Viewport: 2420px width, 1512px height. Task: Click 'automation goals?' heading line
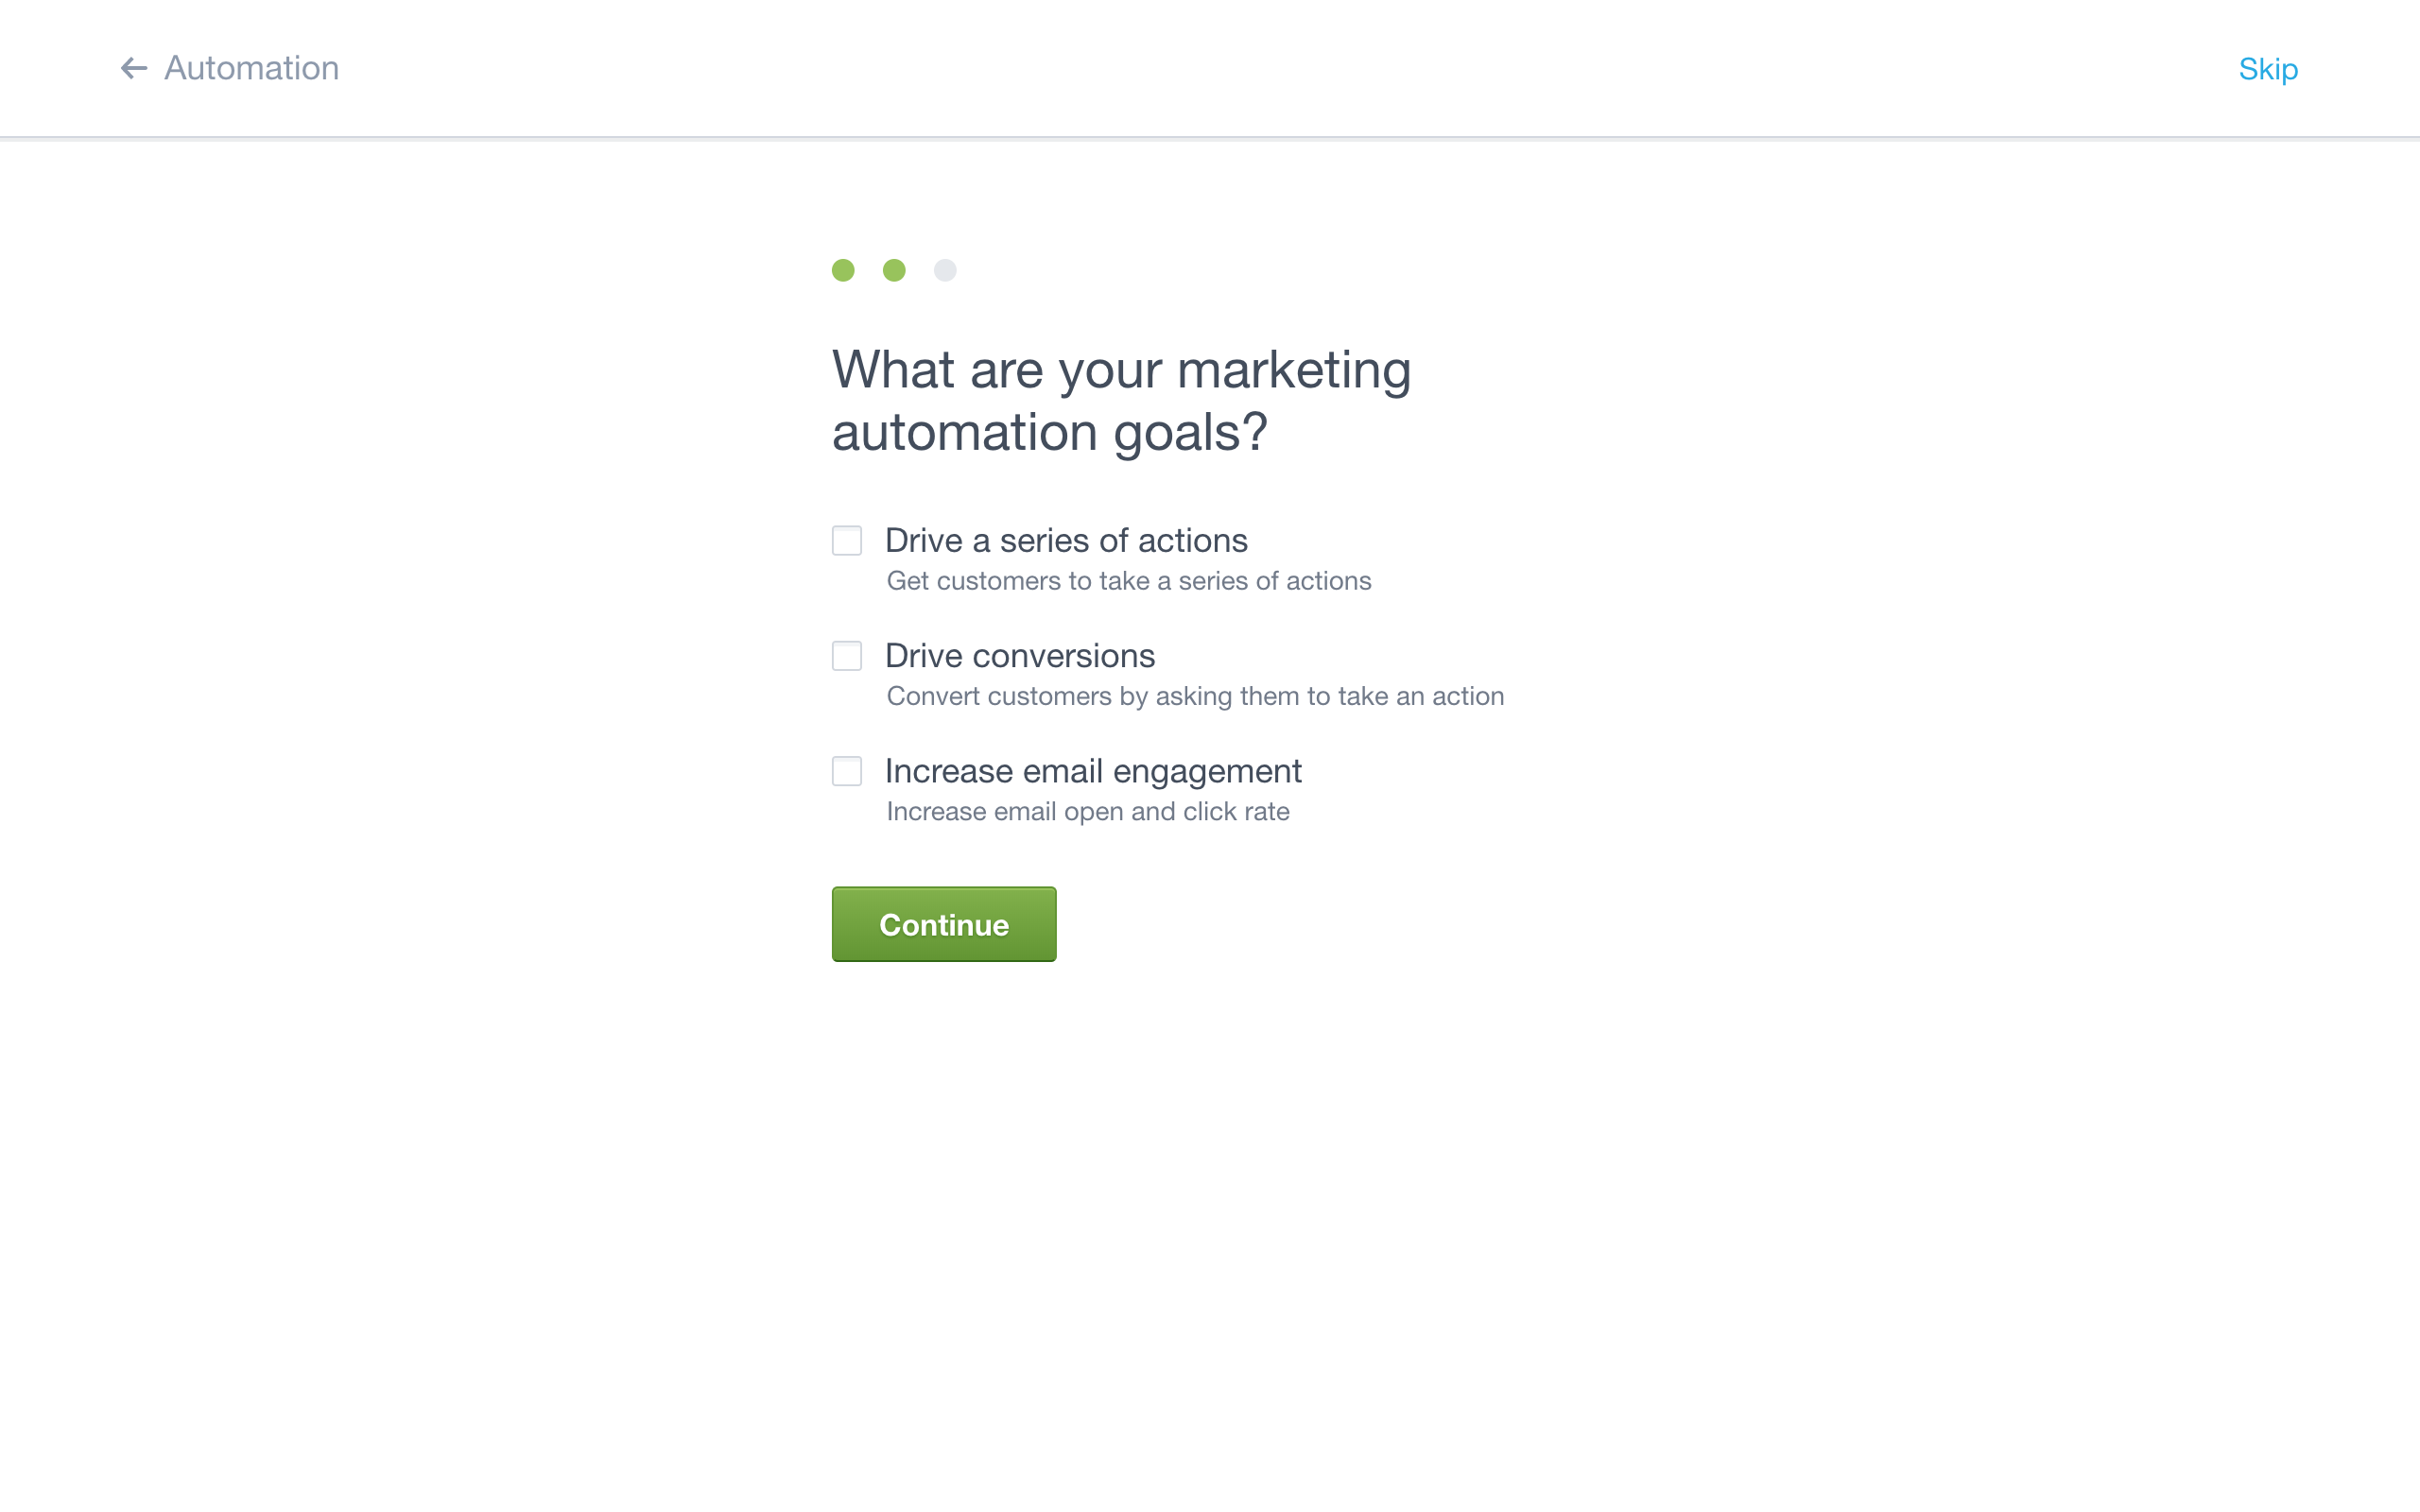coord(1050,432)
